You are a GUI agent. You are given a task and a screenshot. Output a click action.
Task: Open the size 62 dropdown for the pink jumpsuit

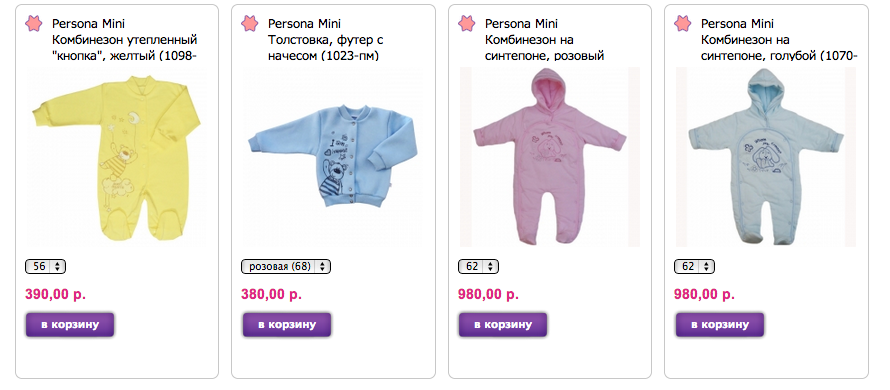478,266
